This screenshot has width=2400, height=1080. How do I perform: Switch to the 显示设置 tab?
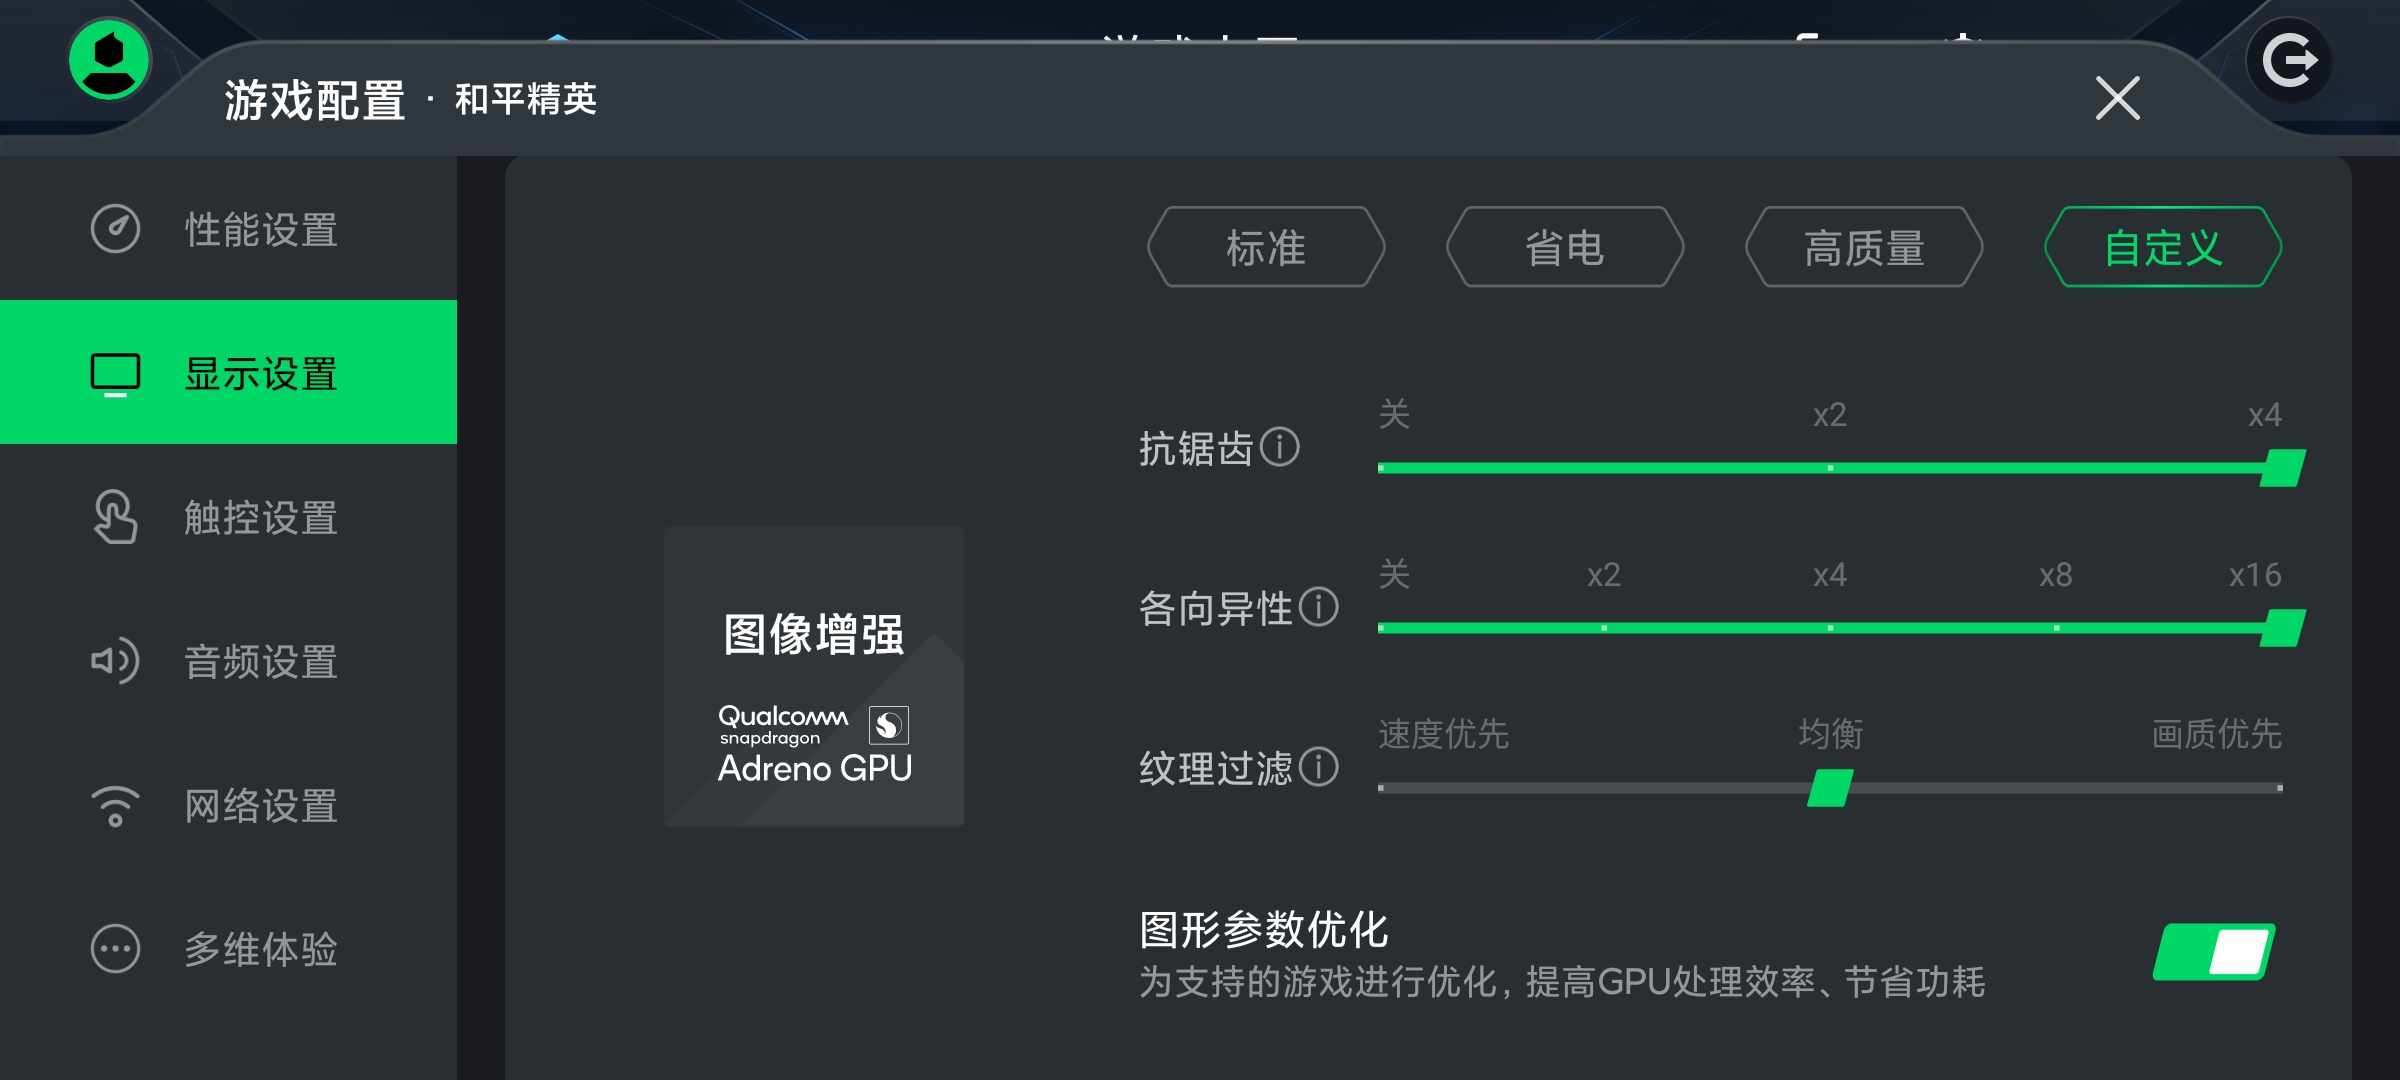pos(228,372)
